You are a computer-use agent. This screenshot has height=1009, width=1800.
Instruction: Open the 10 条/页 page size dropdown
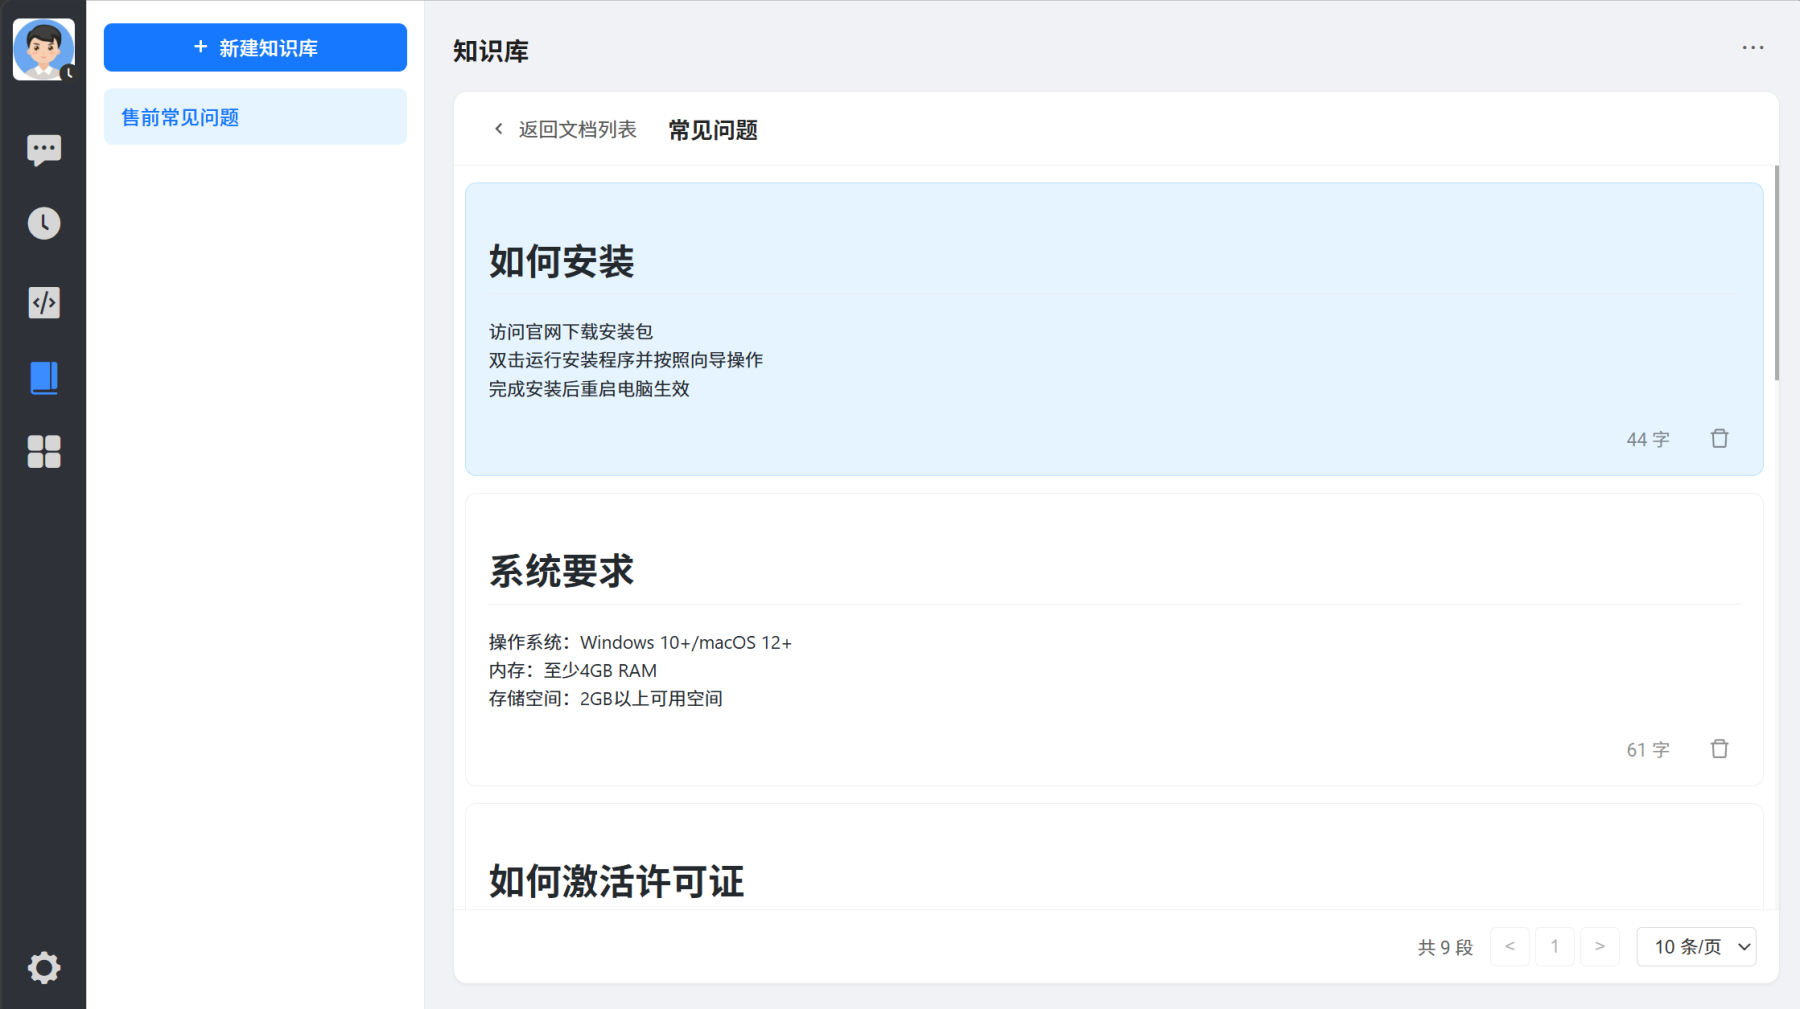[1696, 946]
